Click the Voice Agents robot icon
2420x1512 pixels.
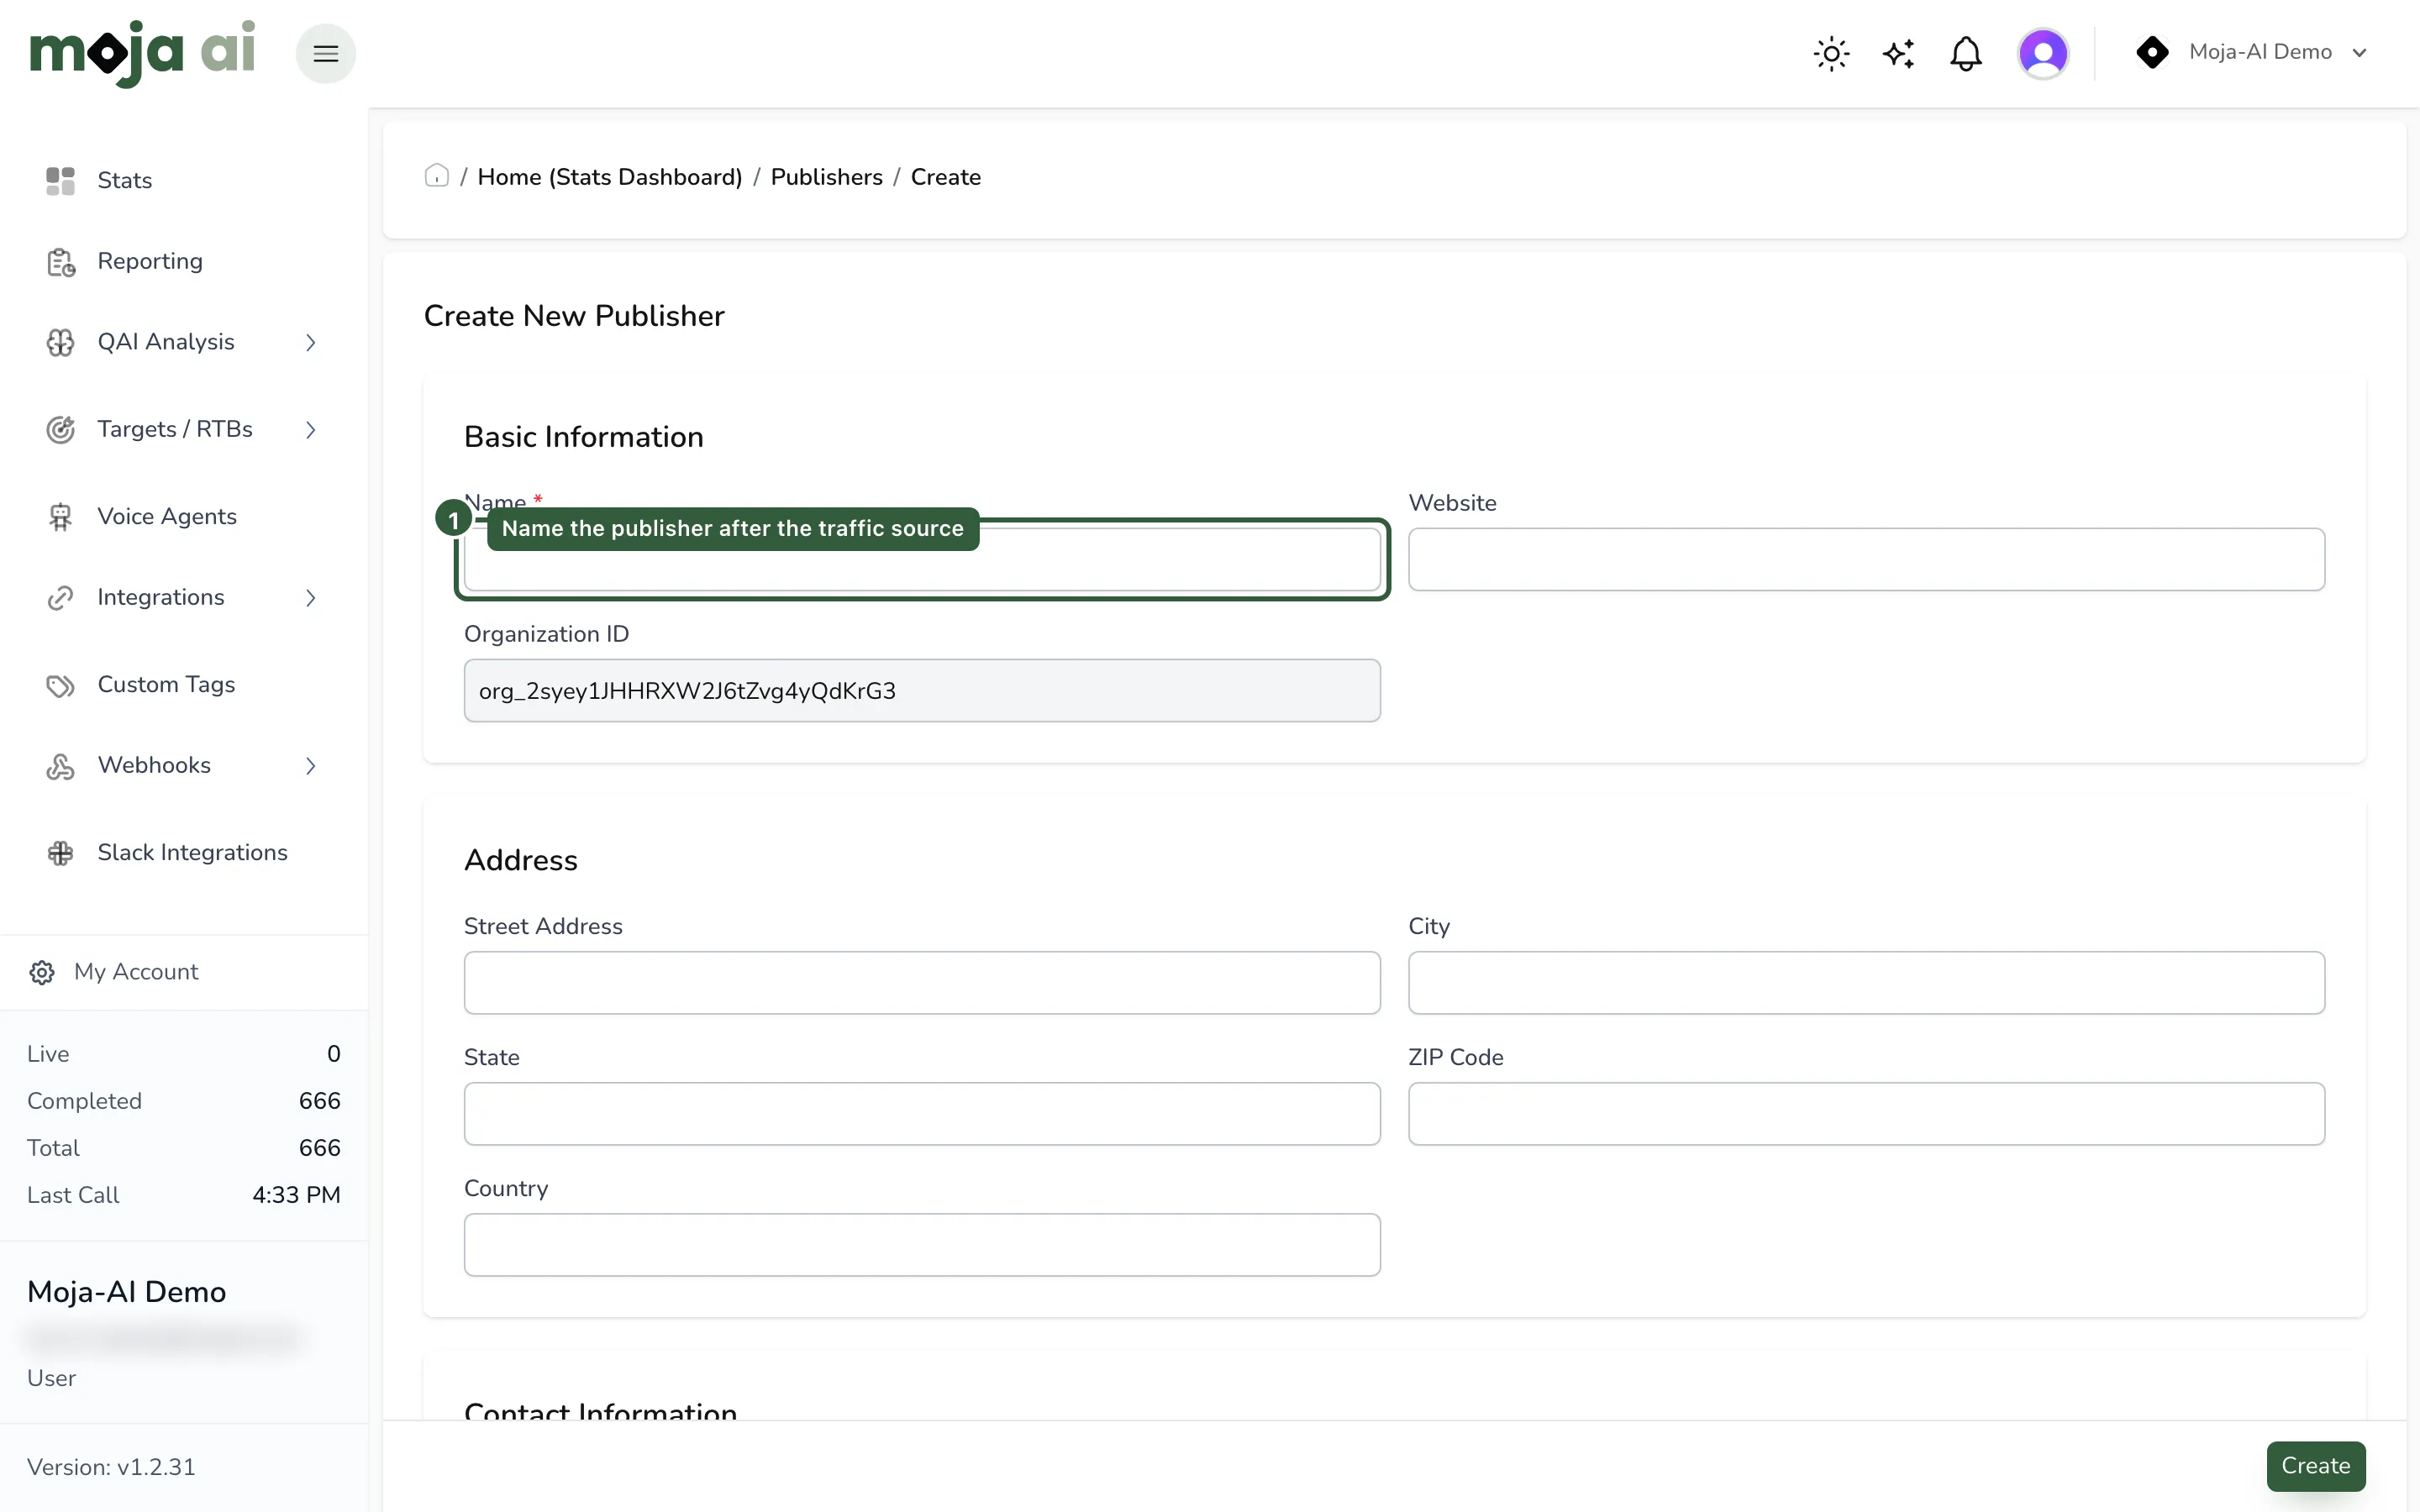60,517
